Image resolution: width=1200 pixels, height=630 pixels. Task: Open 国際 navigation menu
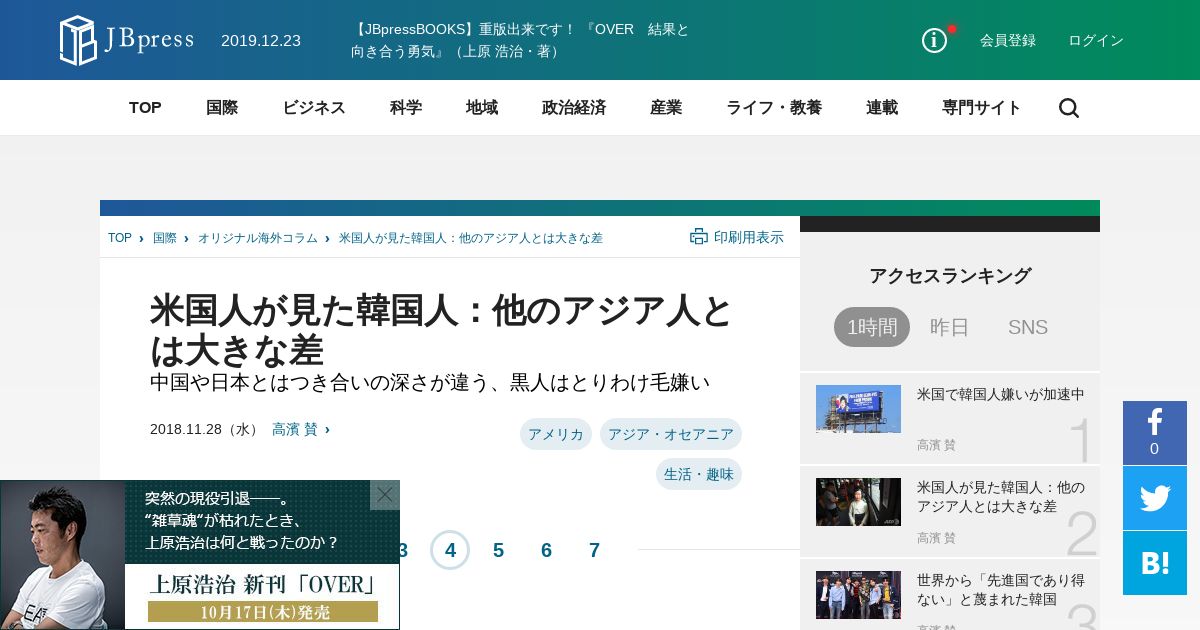[x=222, y=108]
